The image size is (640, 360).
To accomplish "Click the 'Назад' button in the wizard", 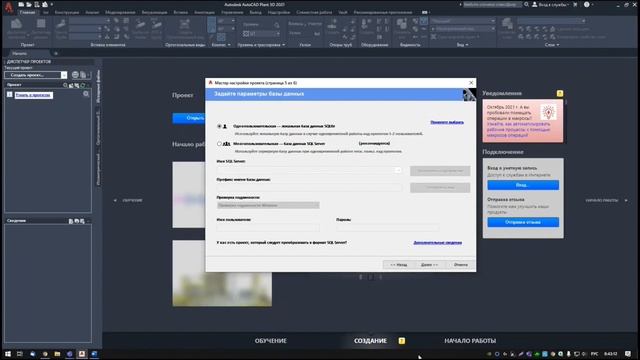I will (x=398, y=265).
